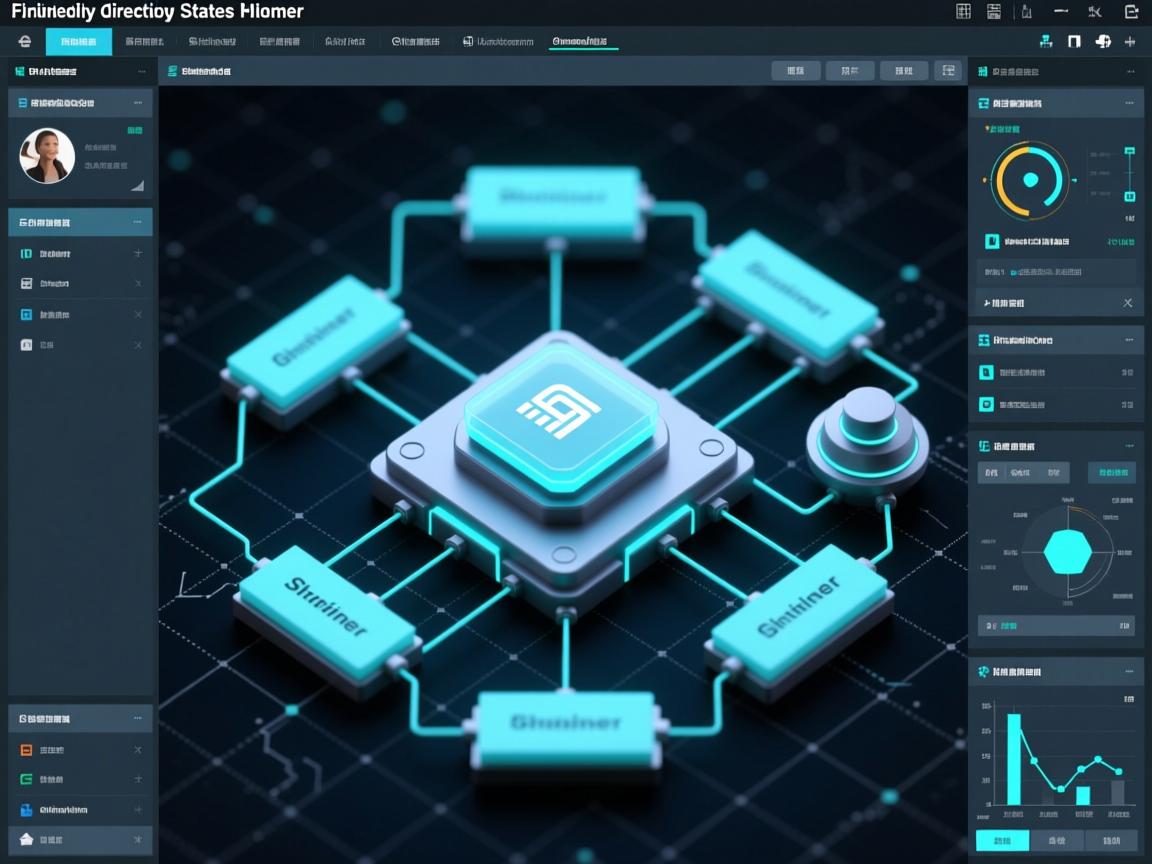
Task: Select the white house icon in the lower-left list
Action: pyautogui.click(x=26, y=839)
